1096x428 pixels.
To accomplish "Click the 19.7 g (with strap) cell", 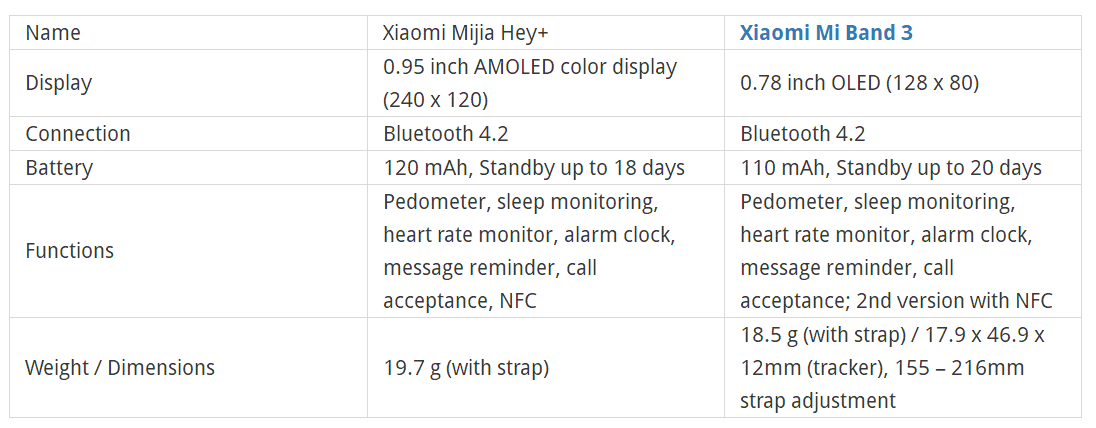I will click(466, 368).
